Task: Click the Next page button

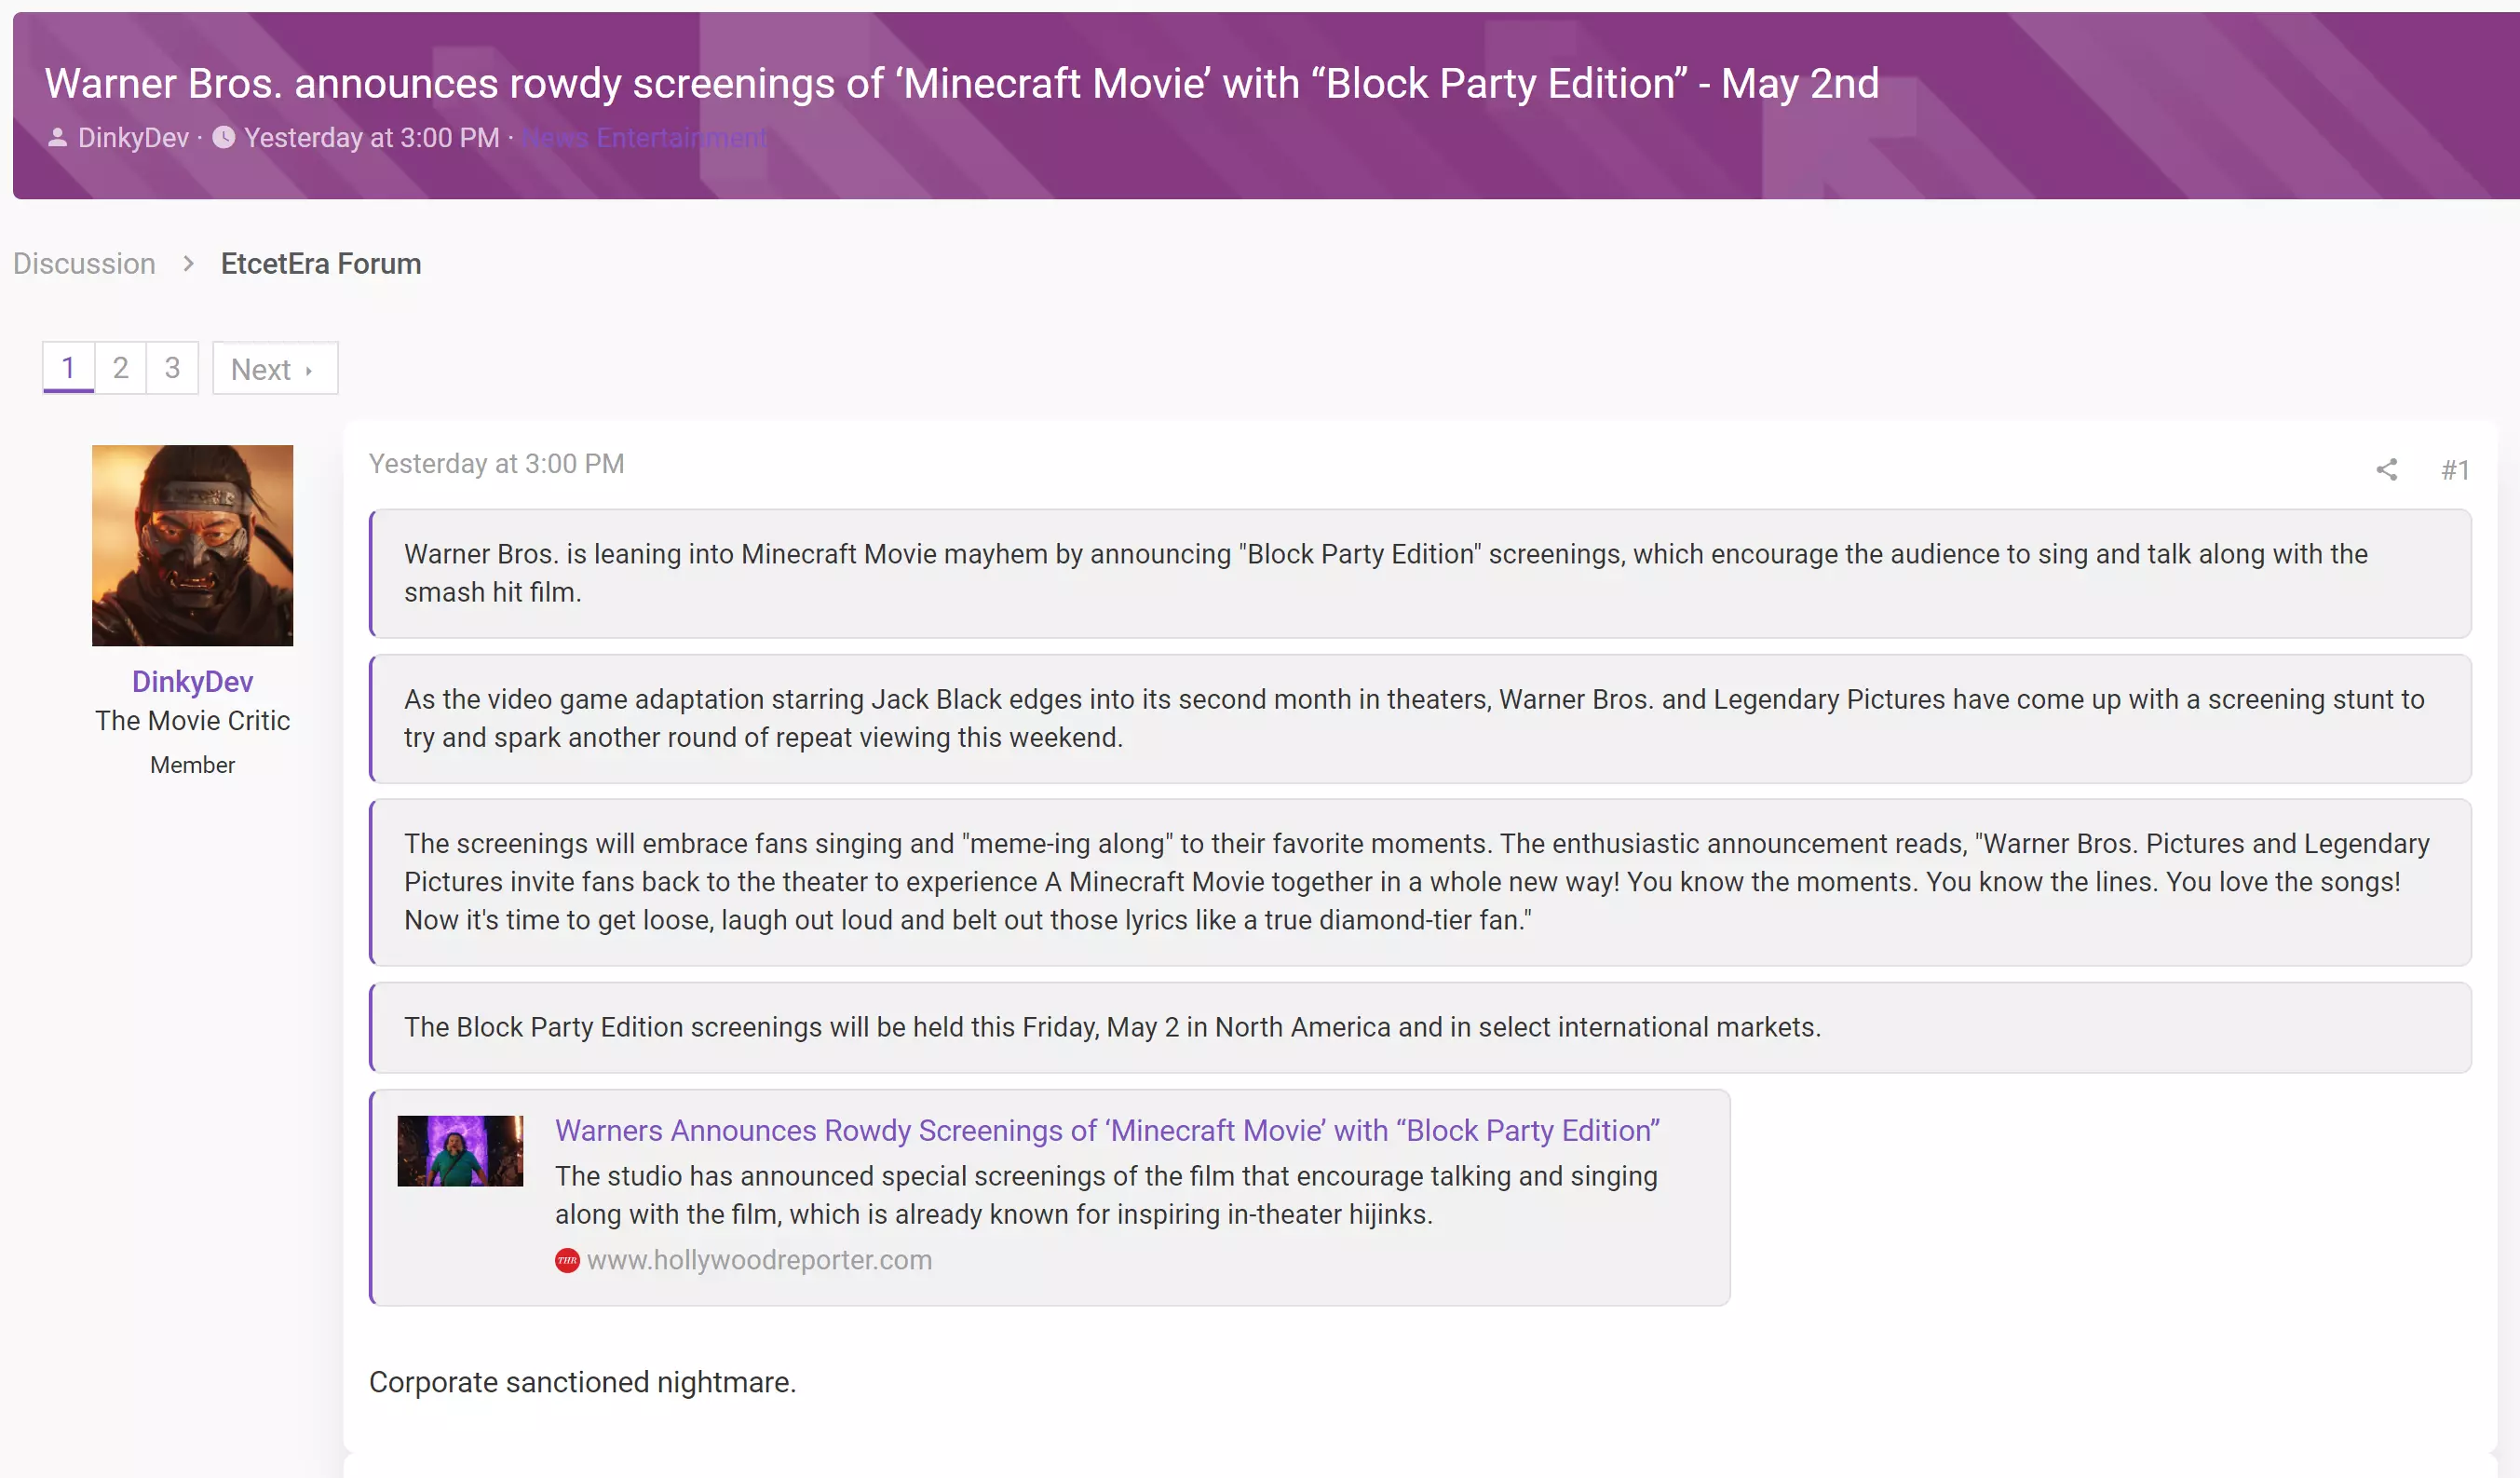Action: click(x=275, y=368)
